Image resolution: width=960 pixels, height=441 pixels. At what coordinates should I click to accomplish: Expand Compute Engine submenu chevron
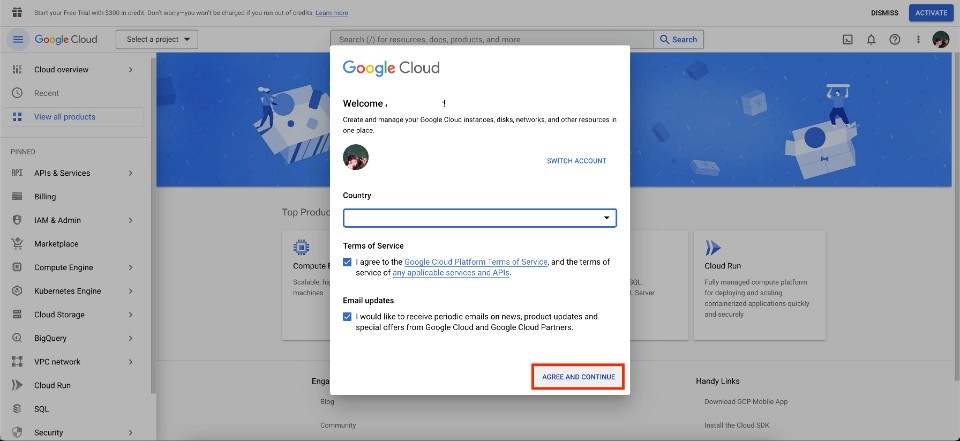(130, 267)
